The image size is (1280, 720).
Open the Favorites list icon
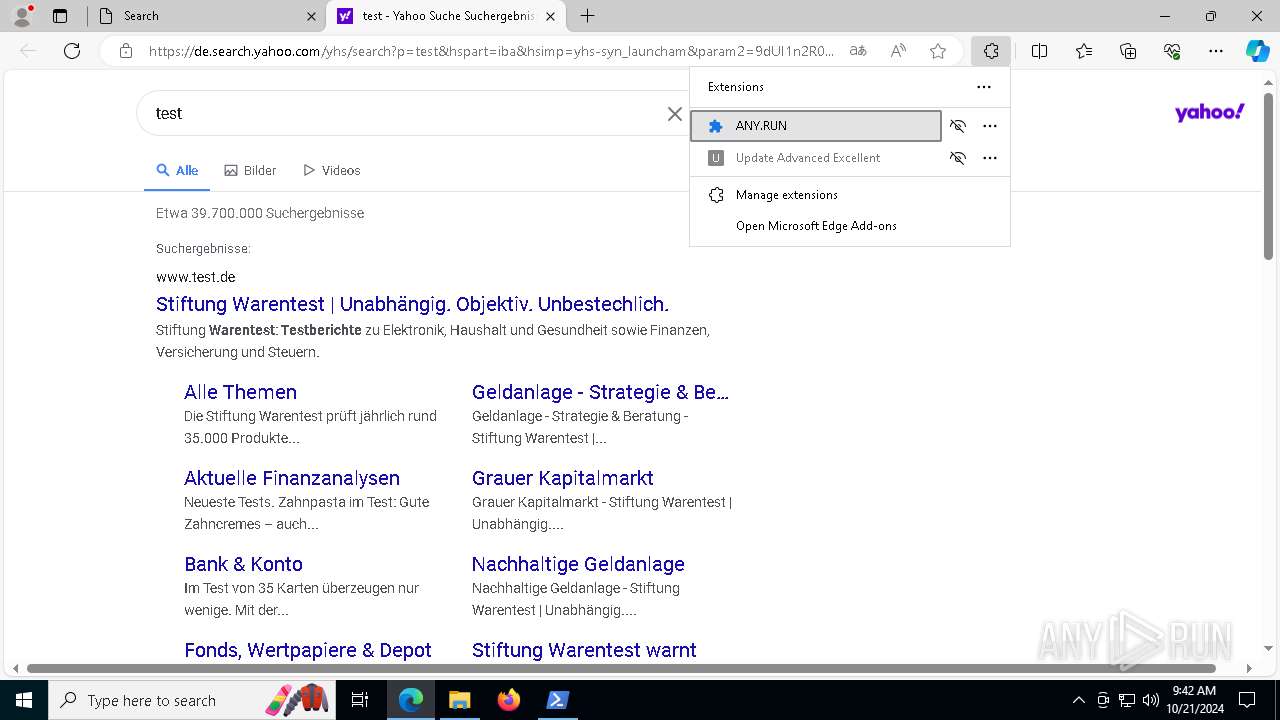coord(1084,51)
